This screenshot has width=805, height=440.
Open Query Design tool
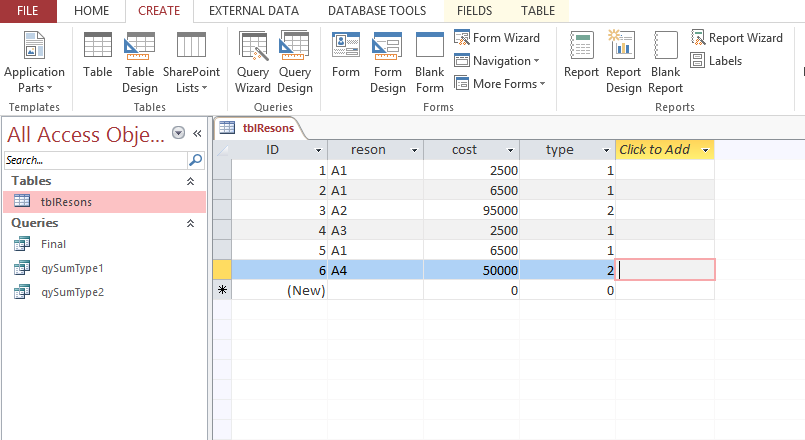coord(294,62)
